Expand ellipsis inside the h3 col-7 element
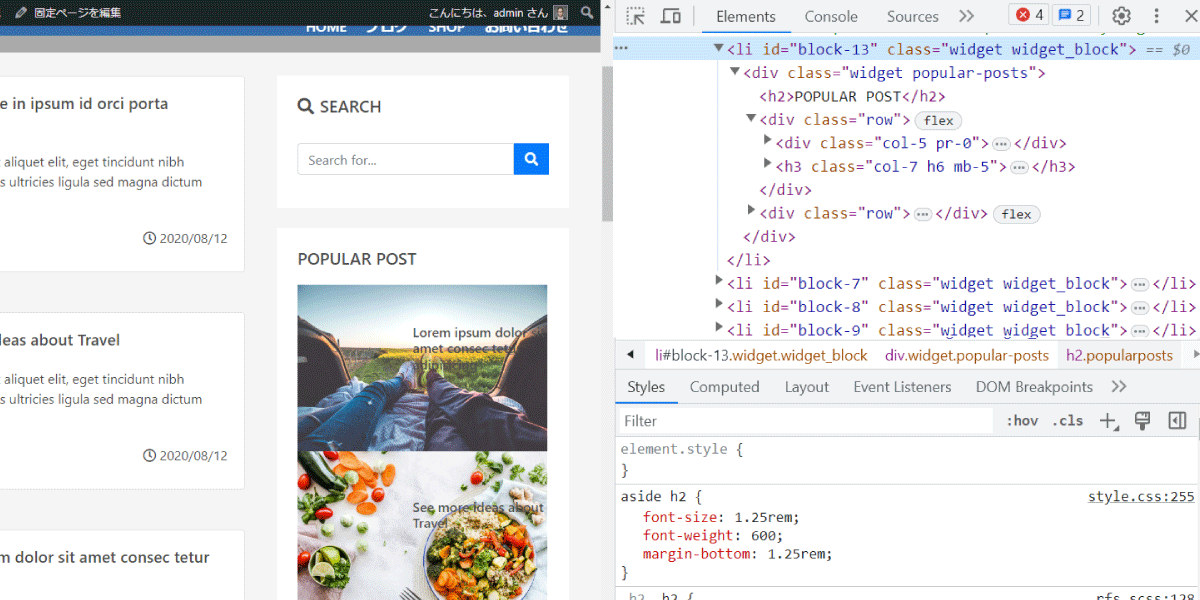The image size is (1200, 600). (1019, 167)
